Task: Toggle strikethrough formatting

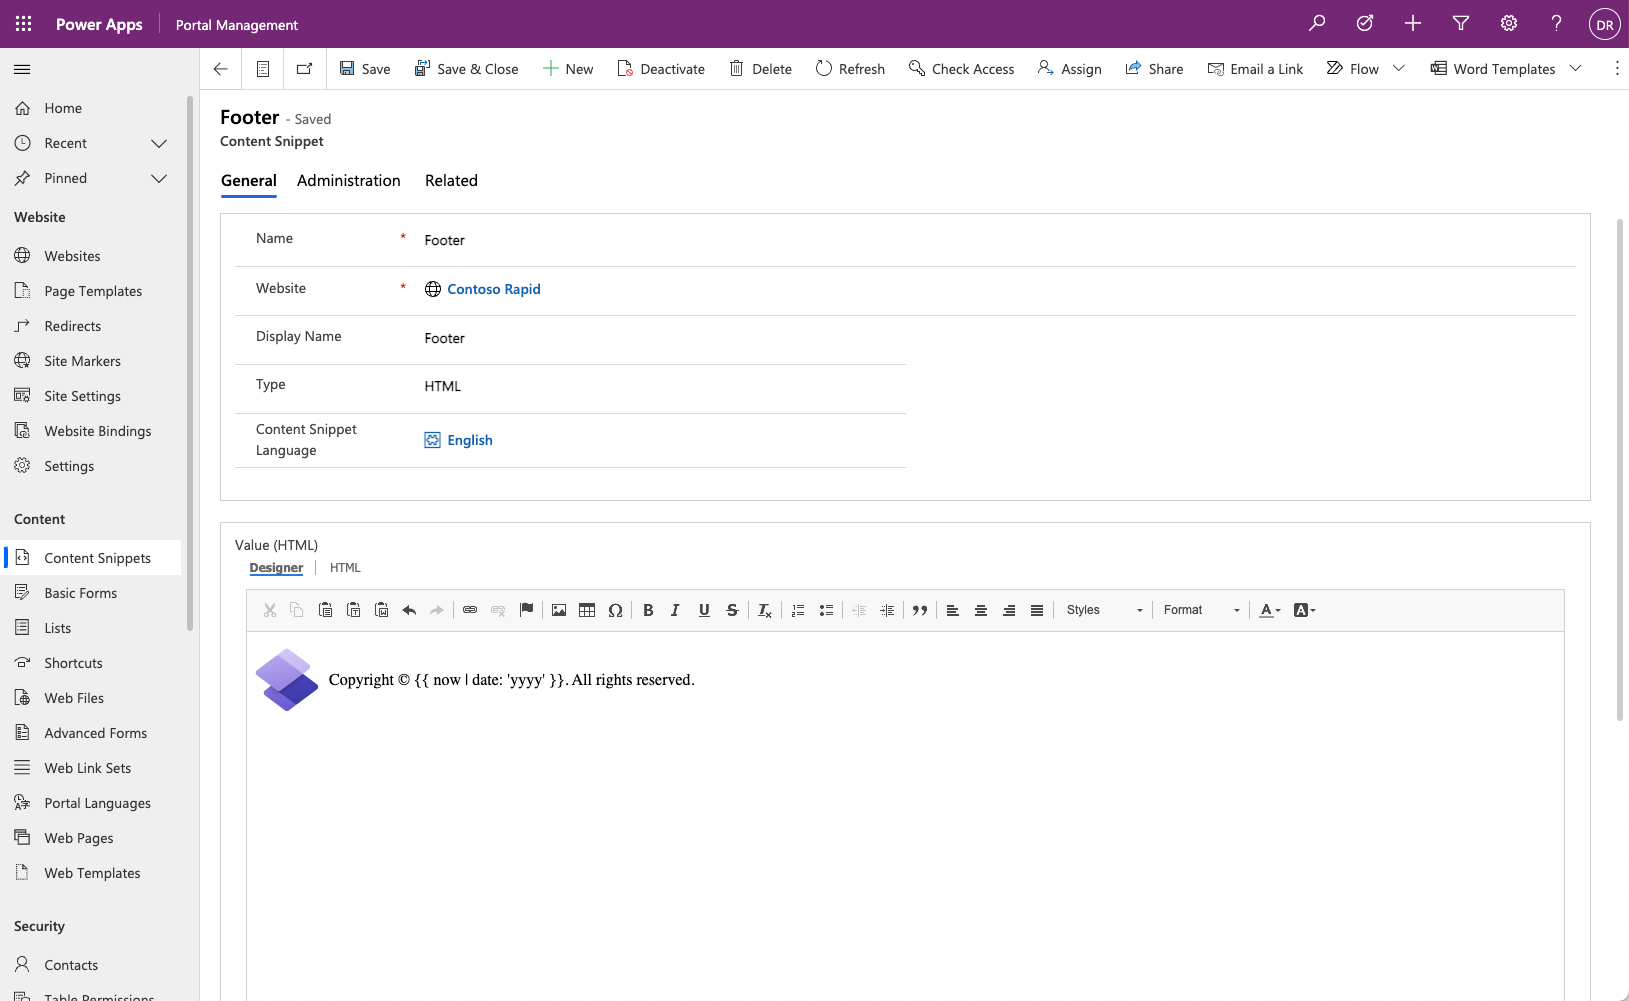Action: pyautogui.click(x=732, y=610)
